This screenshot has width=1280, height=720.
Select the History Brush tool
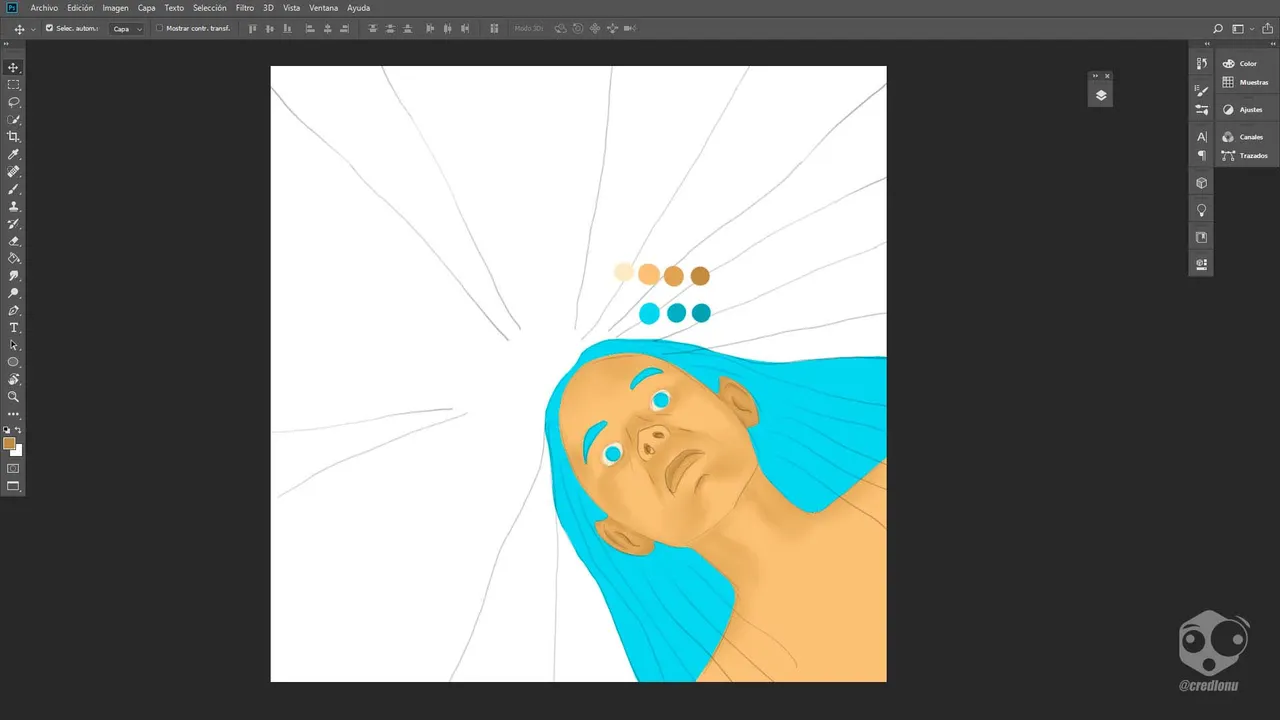click(14, 223)
